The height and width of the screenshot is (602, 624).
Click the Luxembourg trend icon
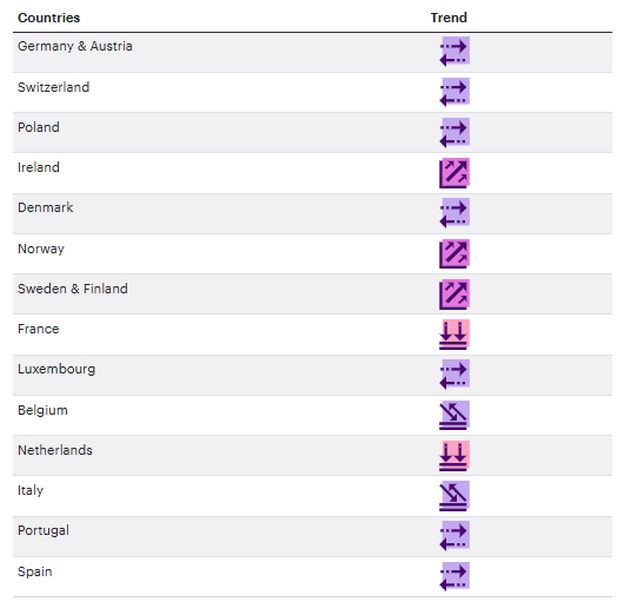[x=454, y=374]
